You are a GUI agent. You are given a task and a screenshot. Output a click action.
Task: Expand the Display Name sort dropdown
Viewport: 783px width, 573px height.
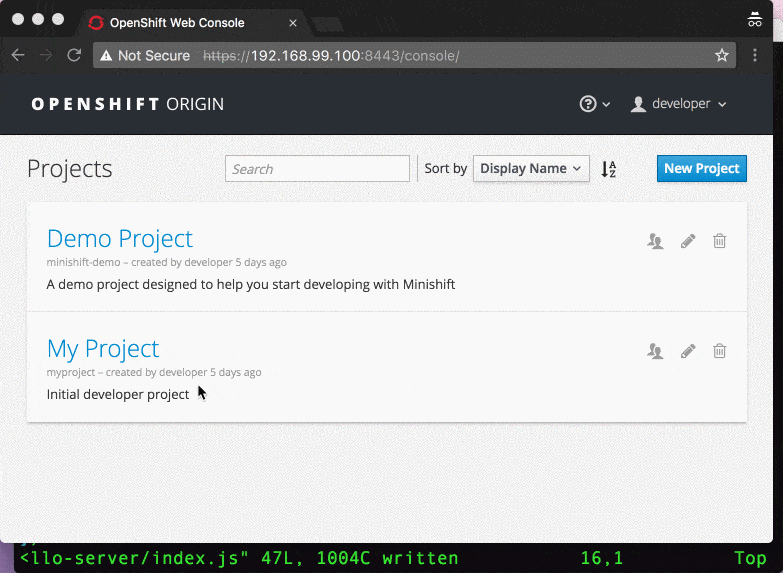click(531, 169)
